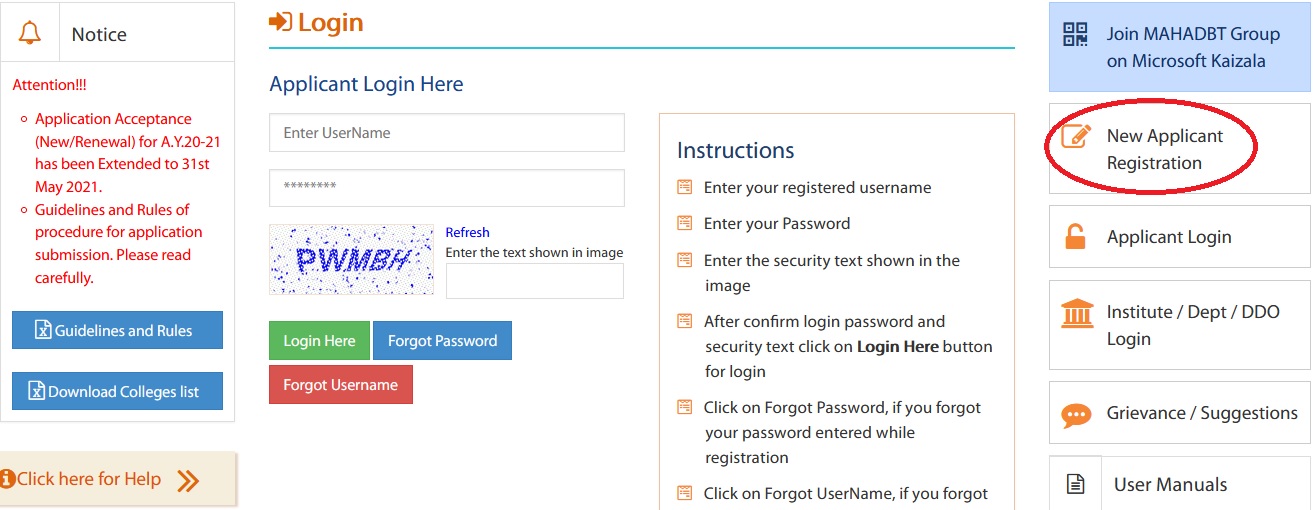
Task: Click the User Manuals document icon
Action: coord(1076,485)
